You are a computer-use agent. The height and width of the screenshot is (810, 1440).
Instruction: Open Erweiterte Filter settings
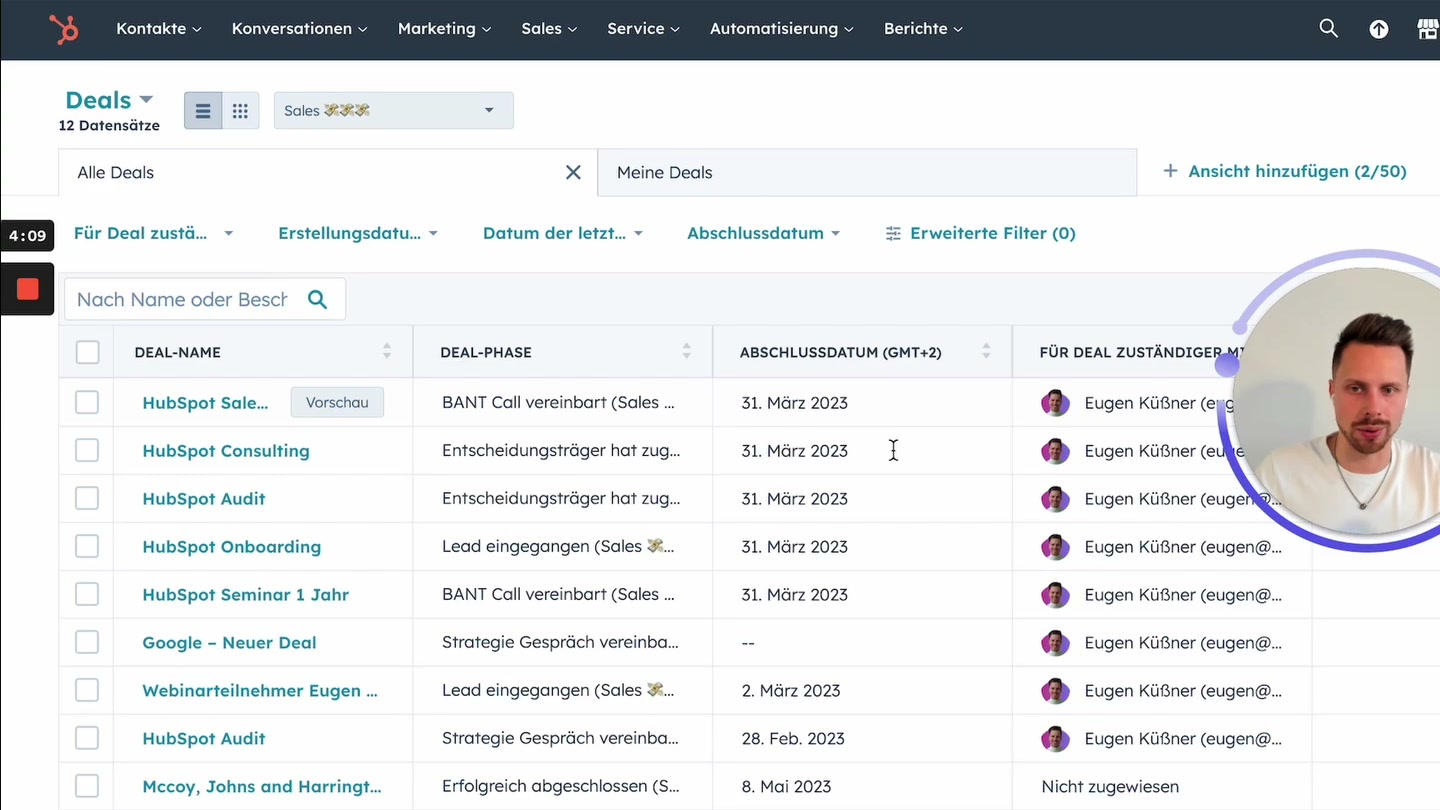click(x=980, y=233)
